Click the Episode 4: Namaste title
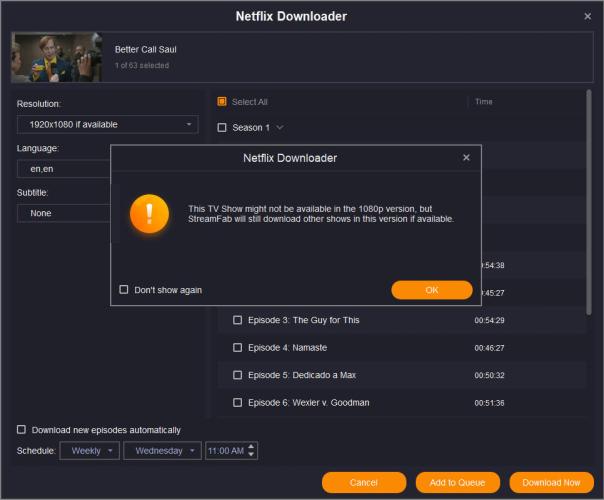 287,347
